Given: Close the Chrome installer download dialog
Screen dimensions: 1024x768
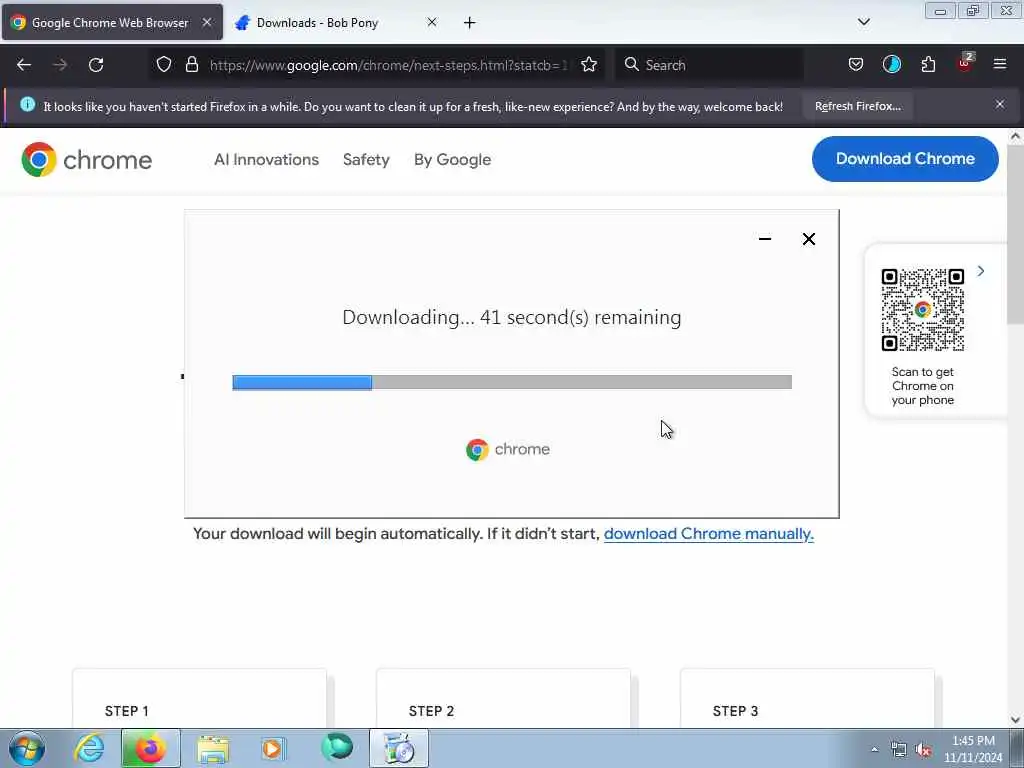Looking at the screenshot, I should (808, 239).
